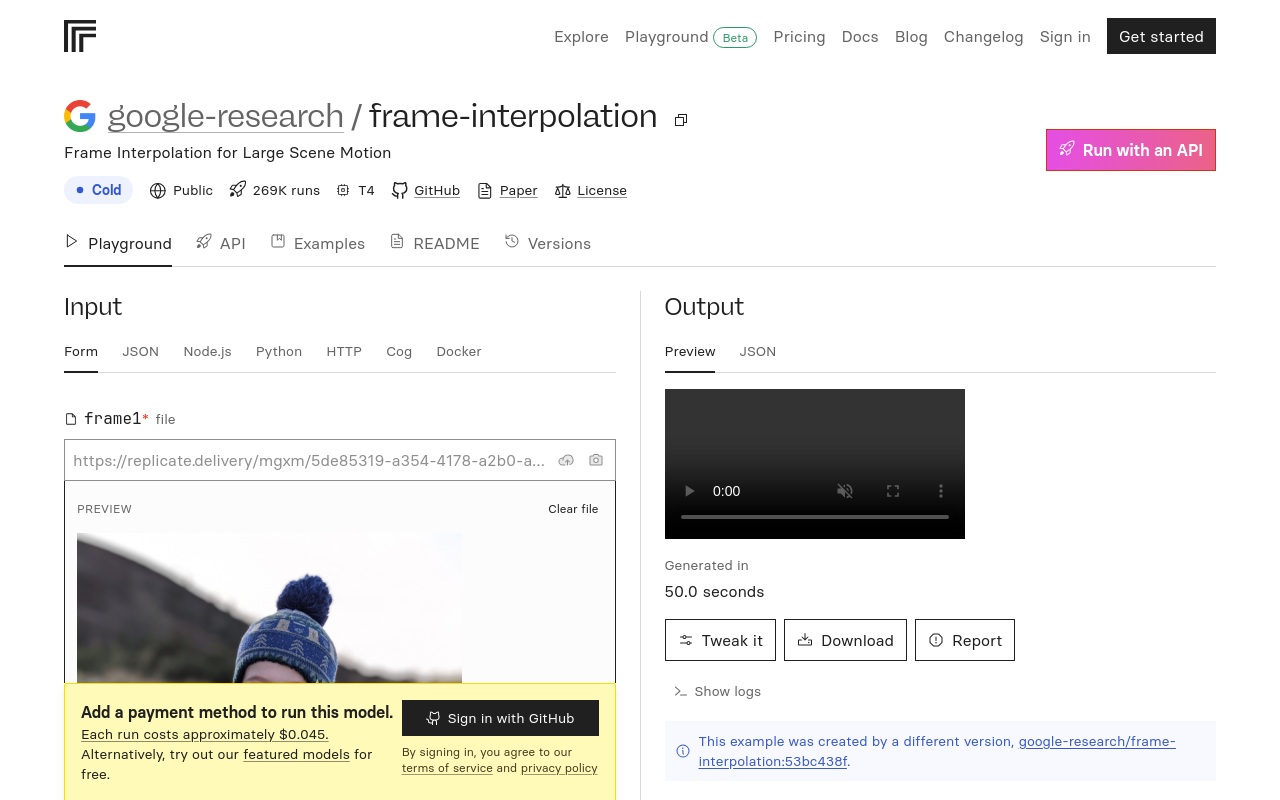Switch output view to JSON

tap(757, 352)
